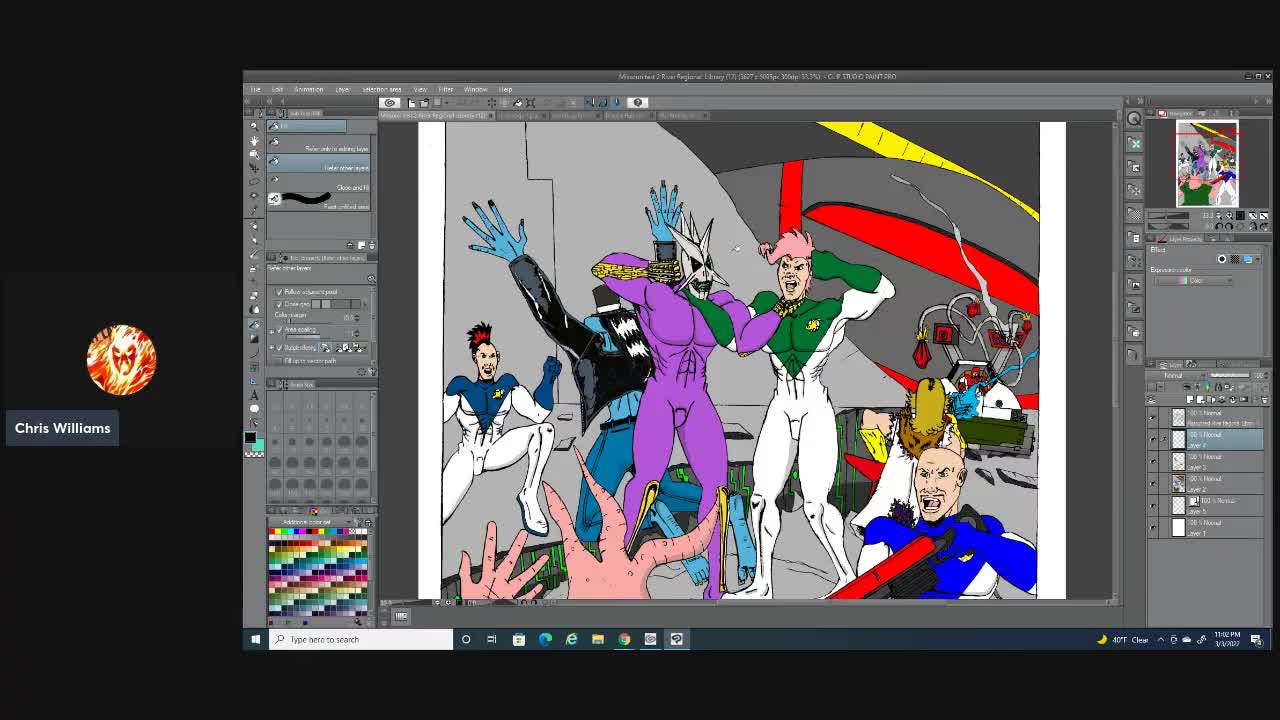Select the Close and fill sub tool
Viewport: 1280px width, 720px height.
tap(320, 185)
